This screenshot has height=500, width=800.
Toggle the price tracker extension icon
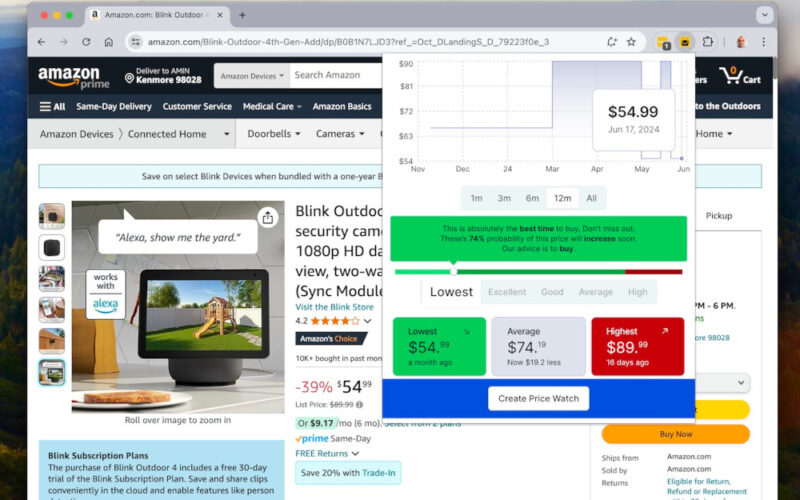click(x=685, y=42)
